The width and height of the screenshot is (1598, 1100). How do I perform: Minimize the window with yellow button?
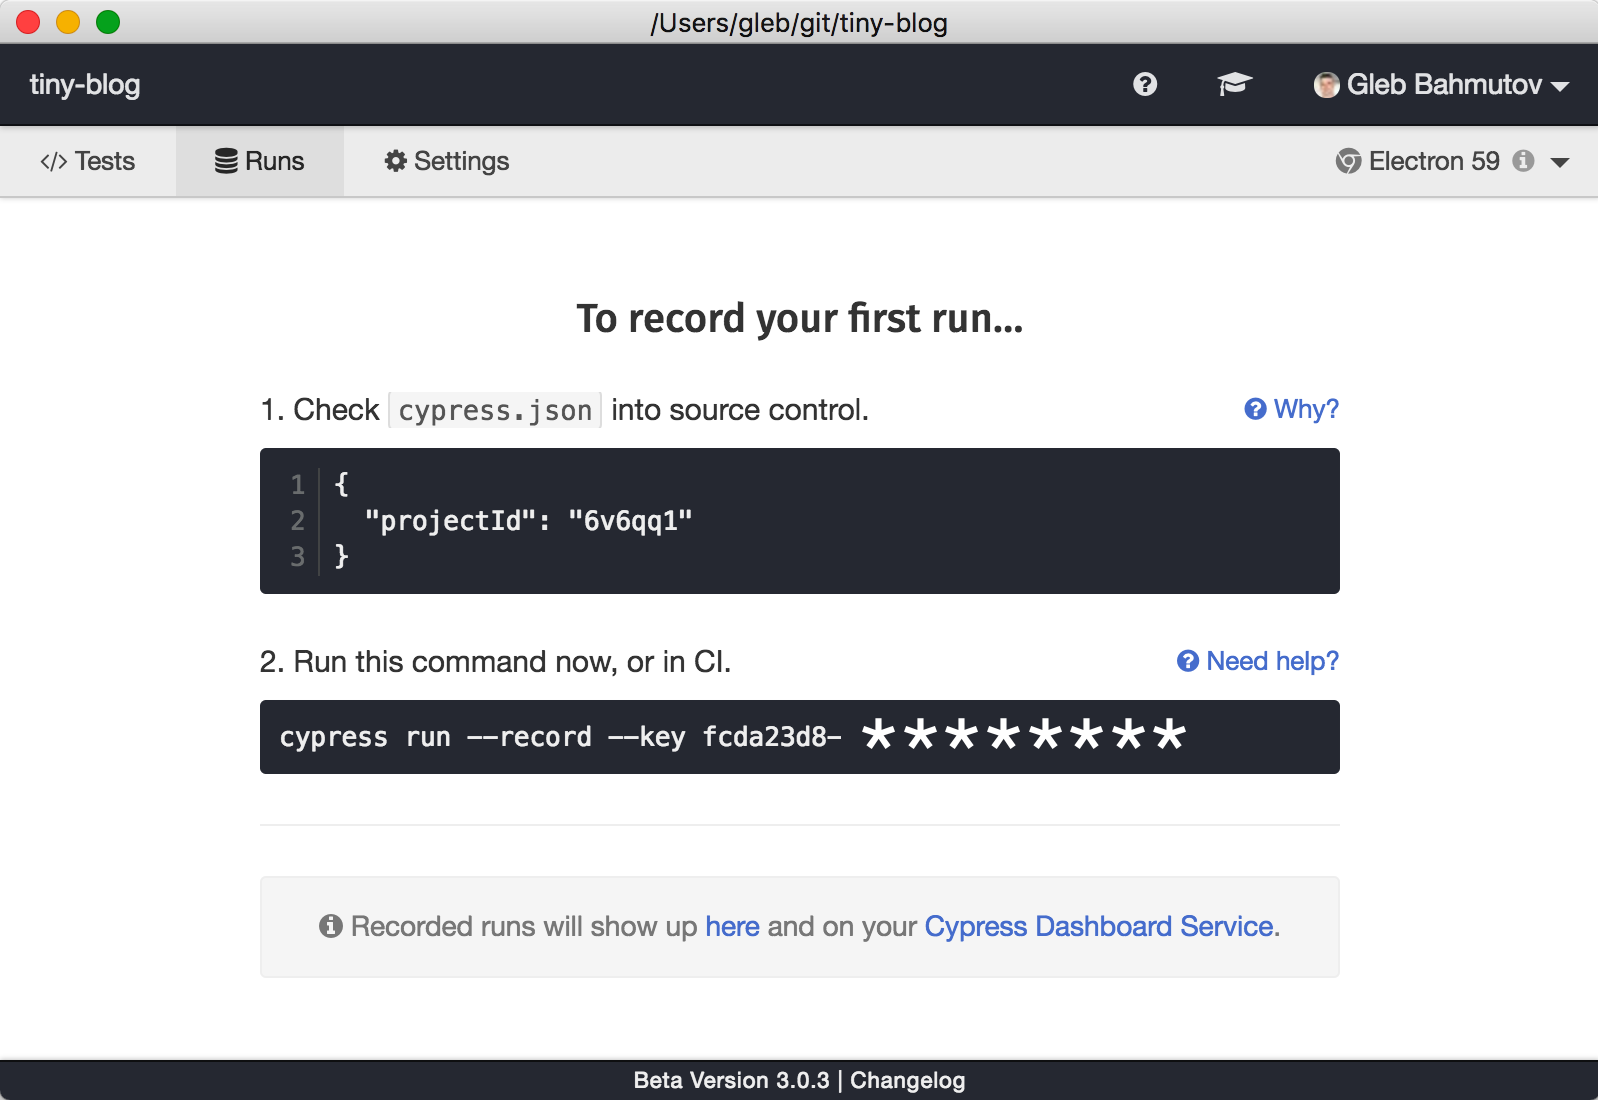coord(68,22)
